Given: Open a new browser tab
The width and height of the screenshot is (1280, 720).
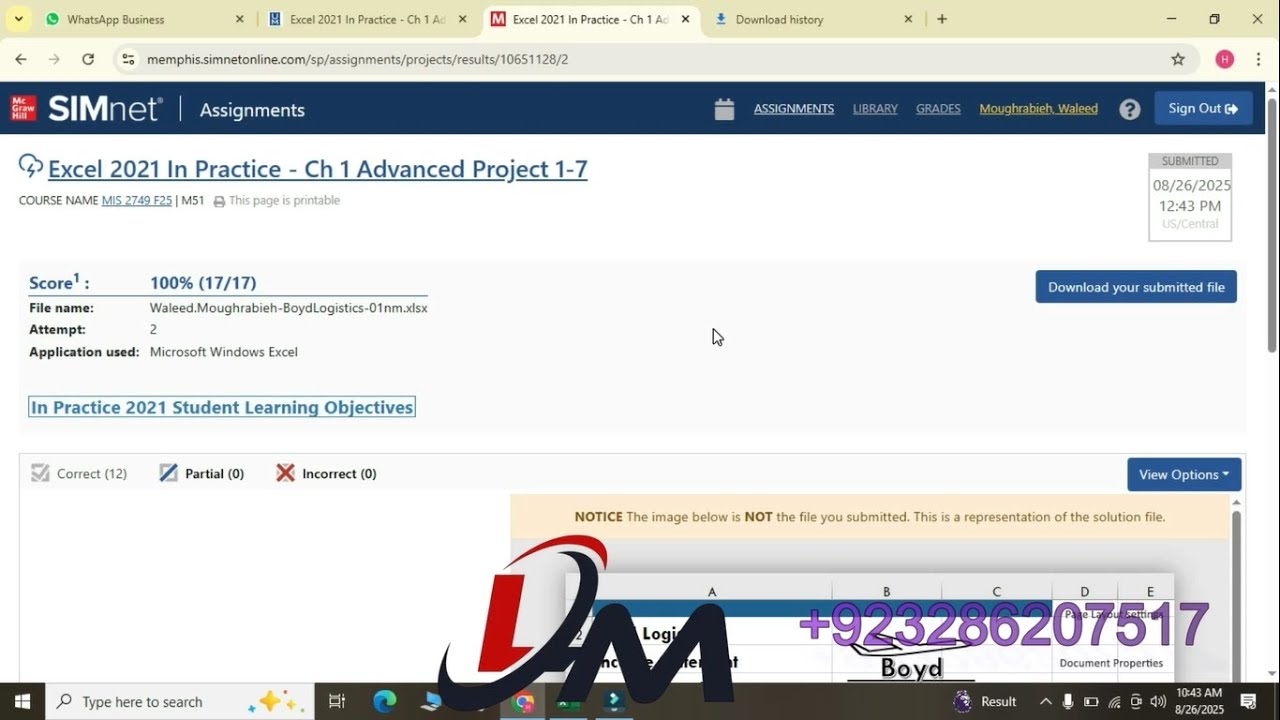Looking at the screenshot, I should (942, 19).
